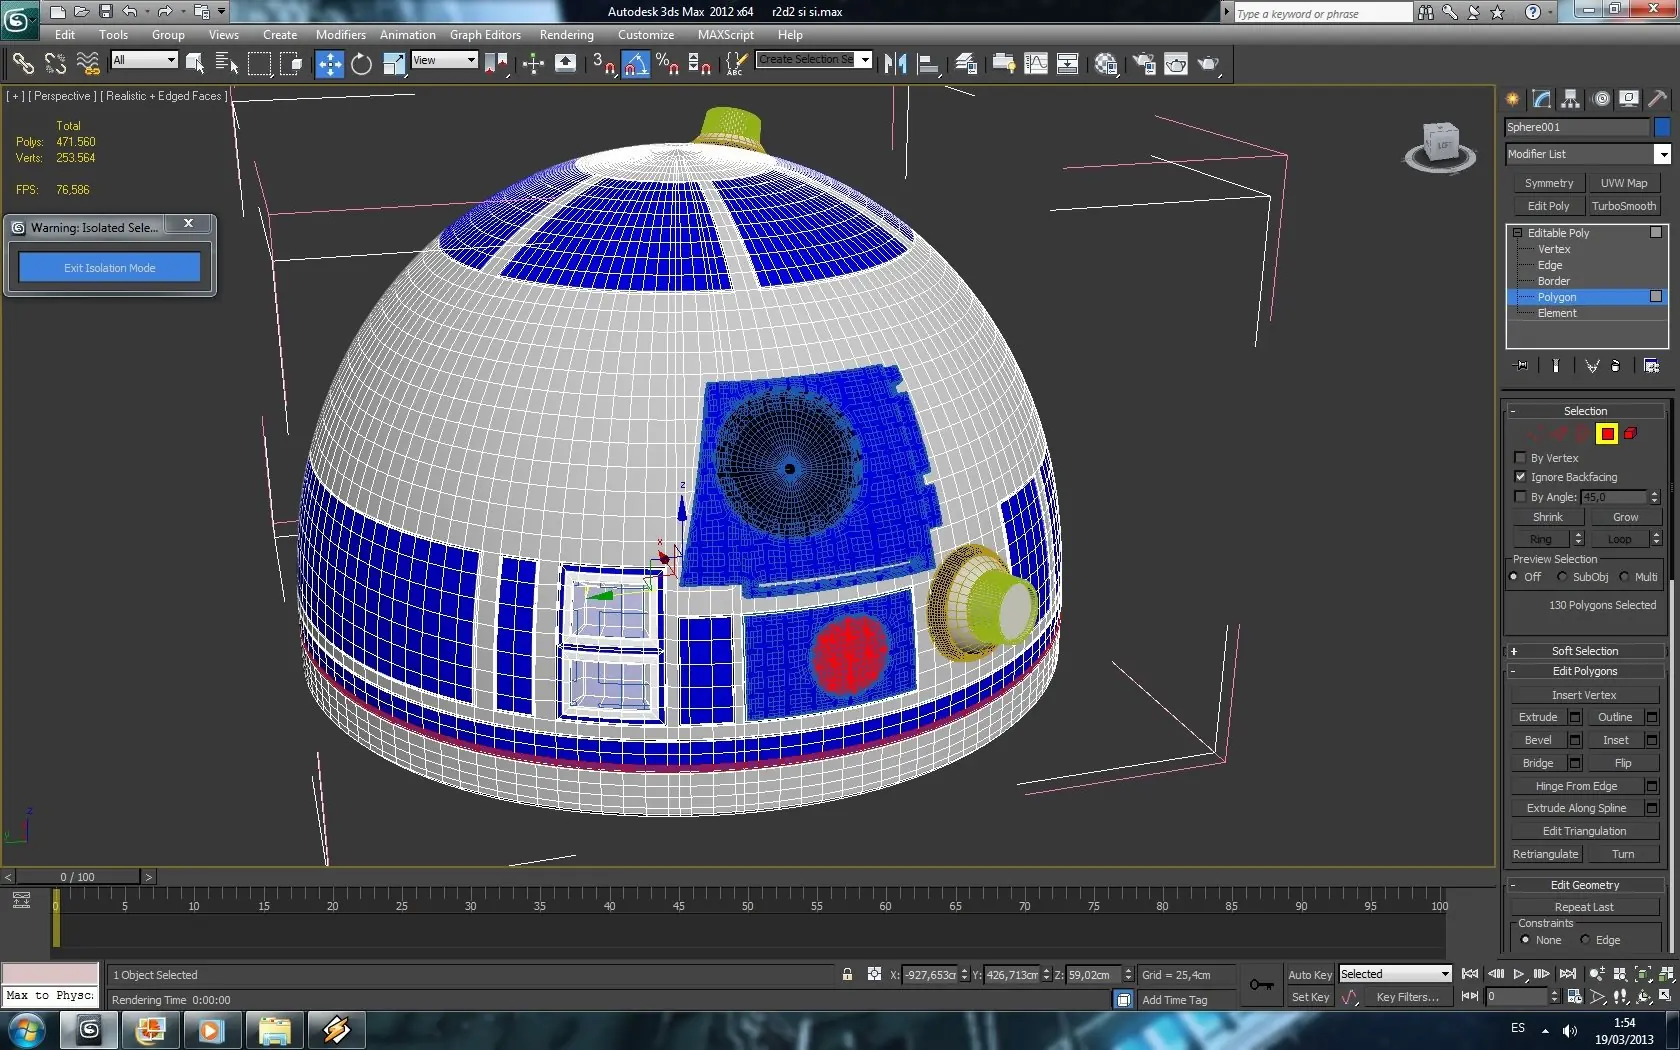1680x1050 pixels.
Task: Click Pin Stack icon below modifier stack
Action: point(1522,366)
